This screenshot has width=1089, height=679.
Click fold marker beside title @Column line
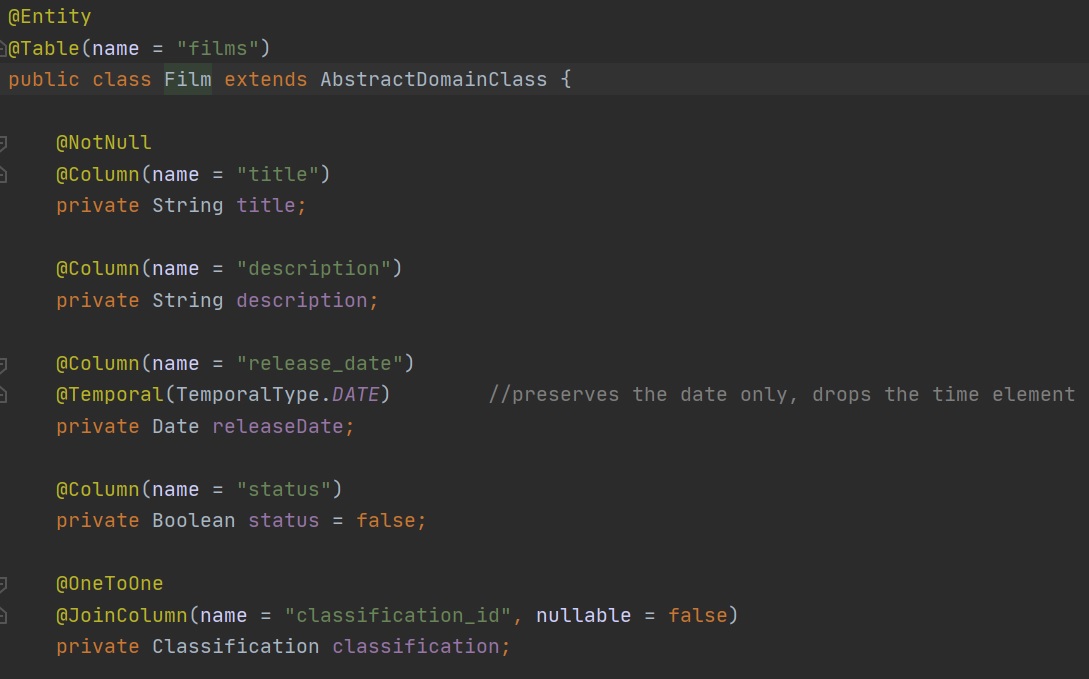[x=3, y=175]
